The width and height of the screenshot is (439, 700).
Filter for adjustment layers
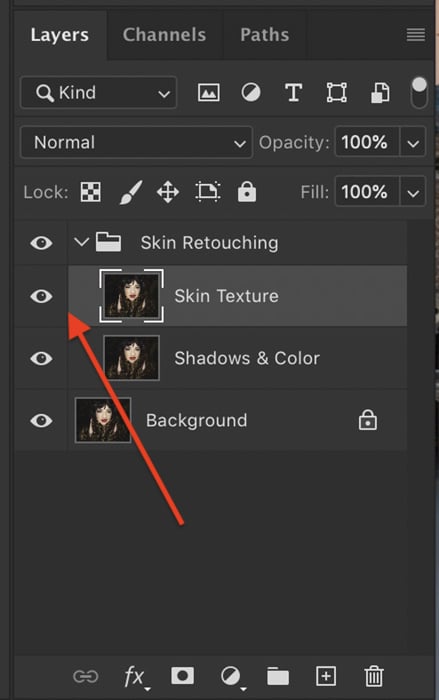(251, 93)
